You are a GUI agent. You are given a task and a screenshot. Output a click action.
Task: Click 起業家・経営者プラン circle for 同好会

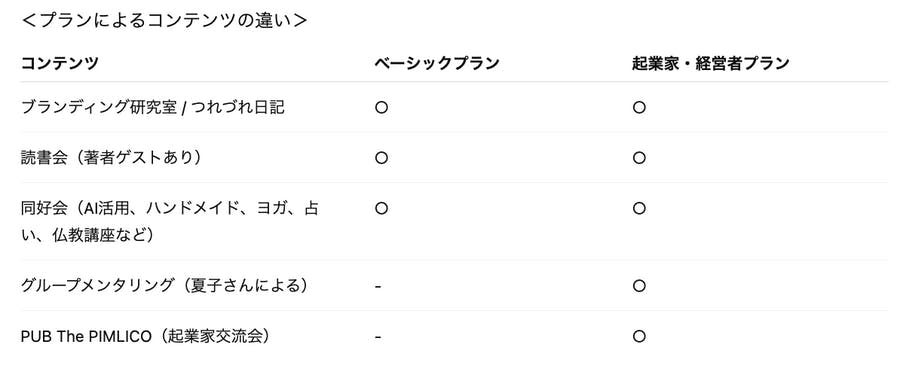(639, 208)
